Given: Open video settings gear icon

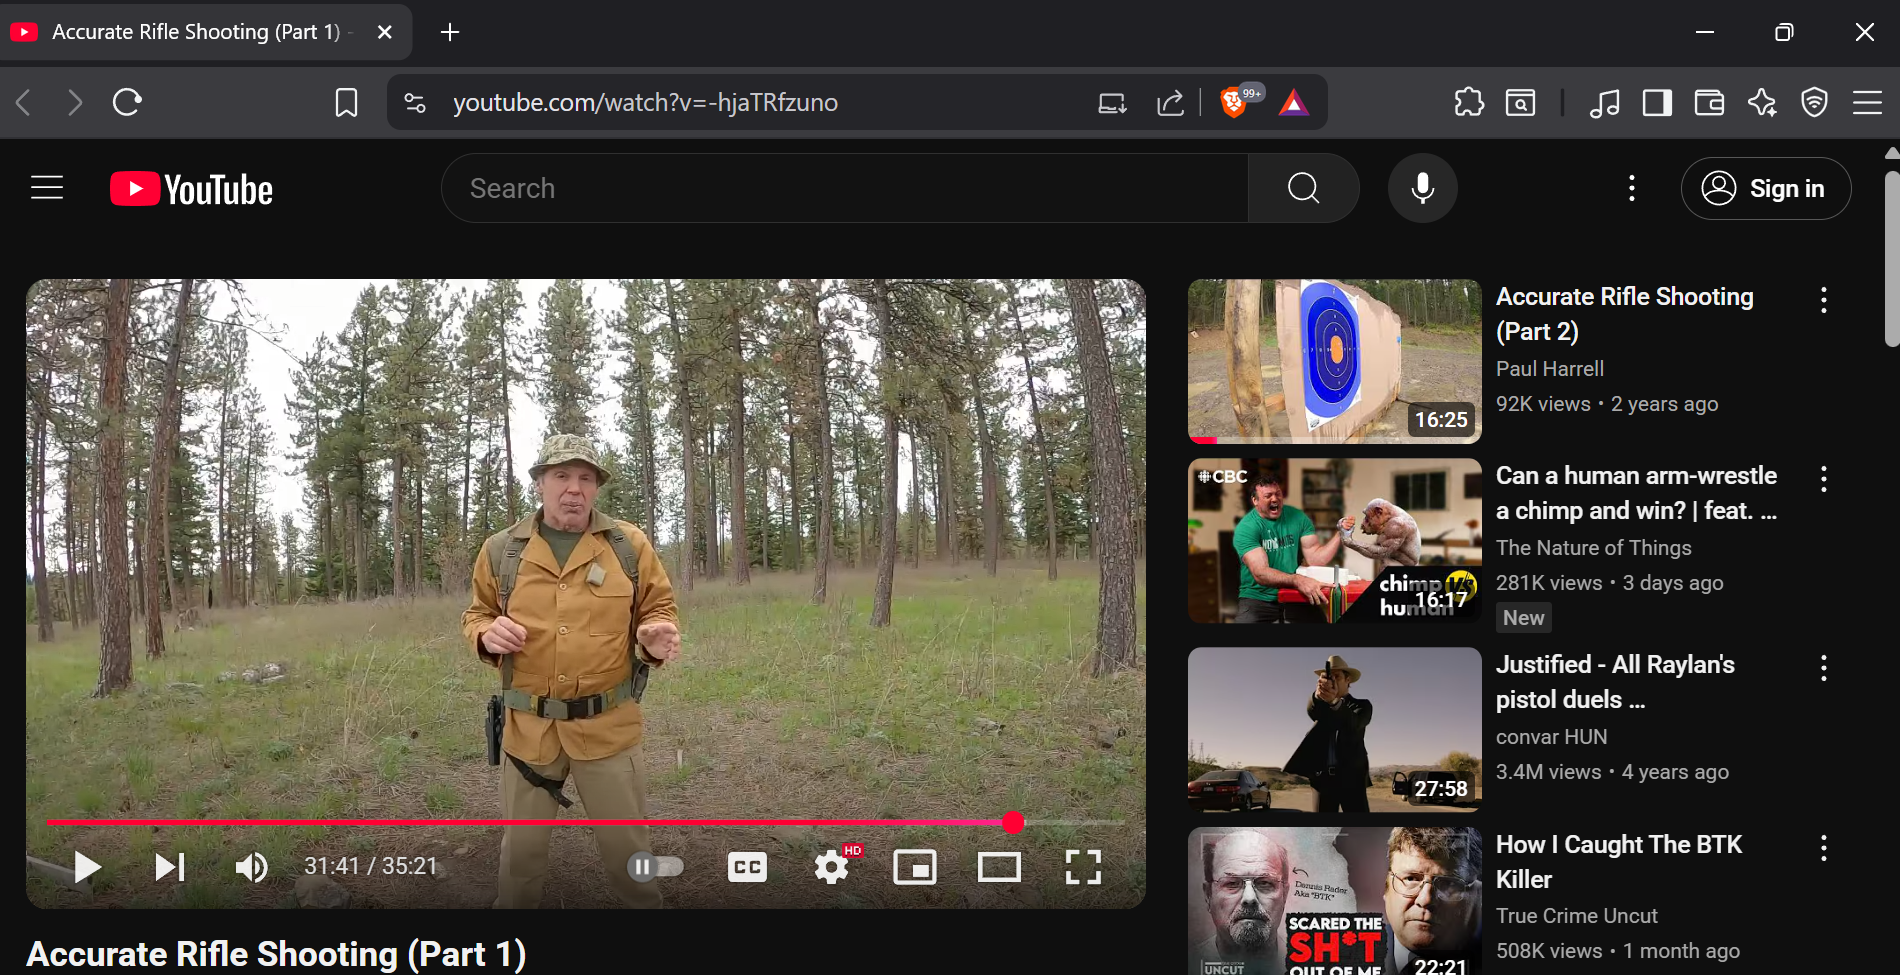Looking at the screenshot, I should (832, 867).
